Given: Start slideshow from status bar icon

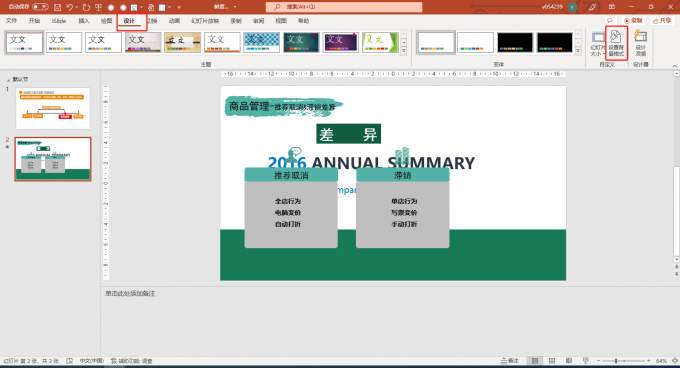Looking at the screenshot, I should pyautogui.click(x=585, y=361).
